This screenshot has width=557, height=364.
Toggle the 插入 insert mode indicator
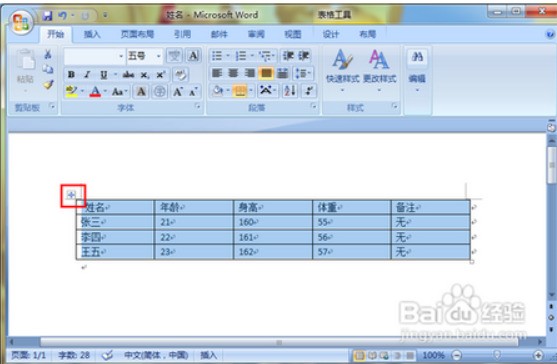tap(209, 355)
